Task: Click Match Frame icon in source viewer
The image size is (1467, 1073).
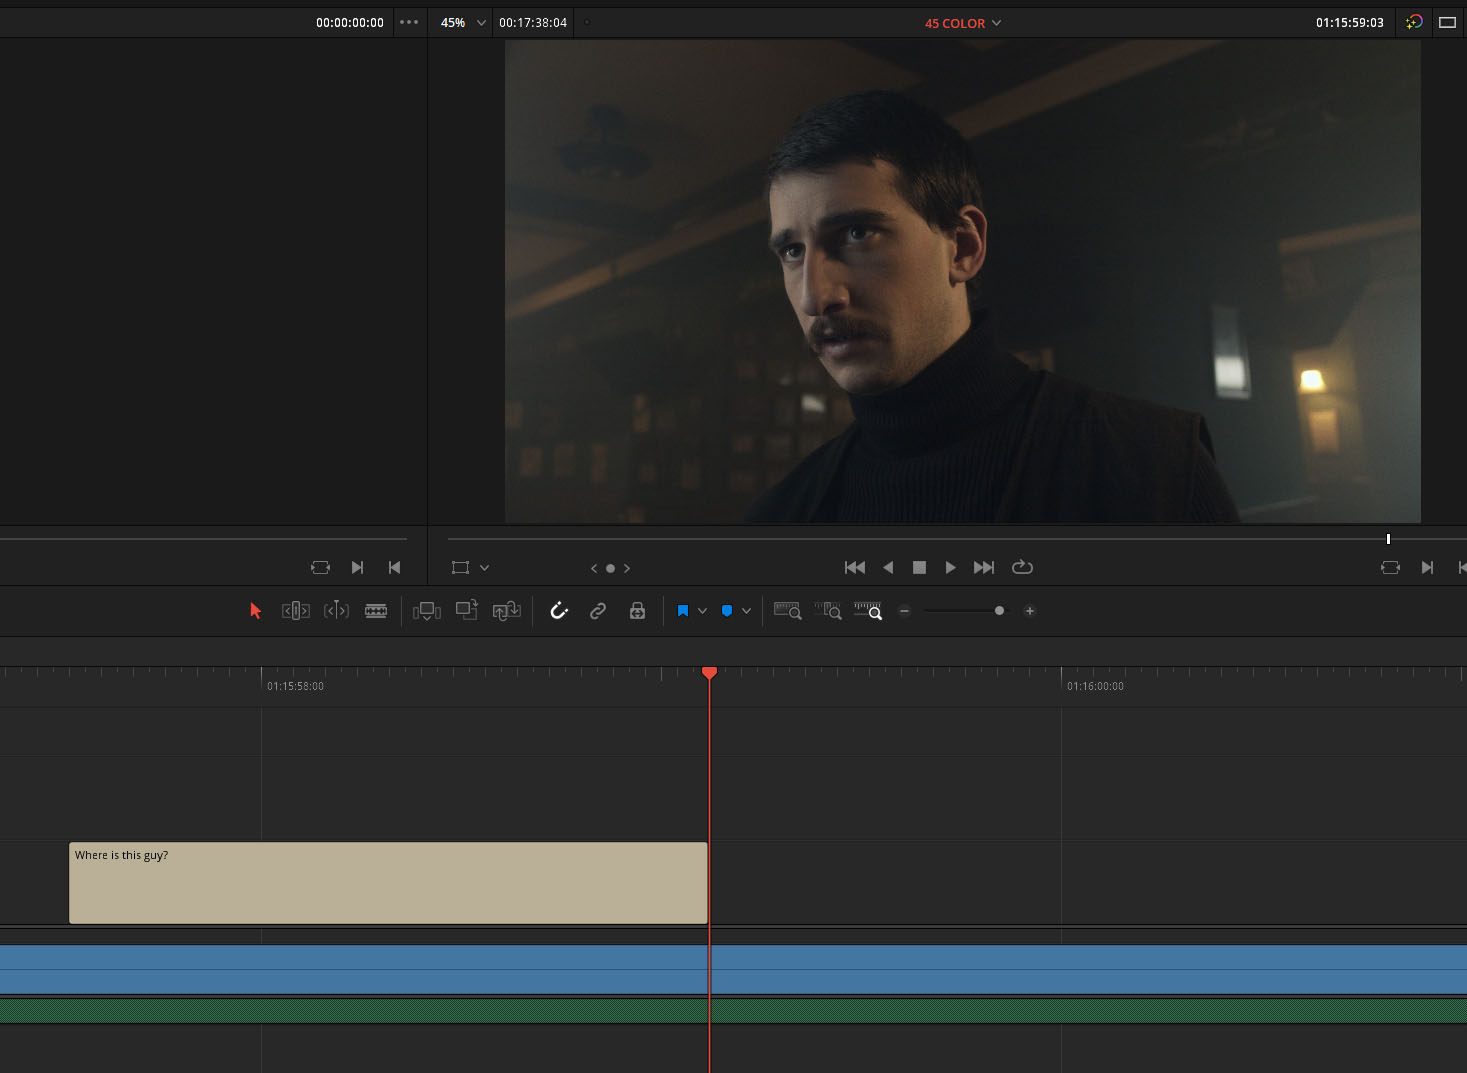Action: pos(320,567)
